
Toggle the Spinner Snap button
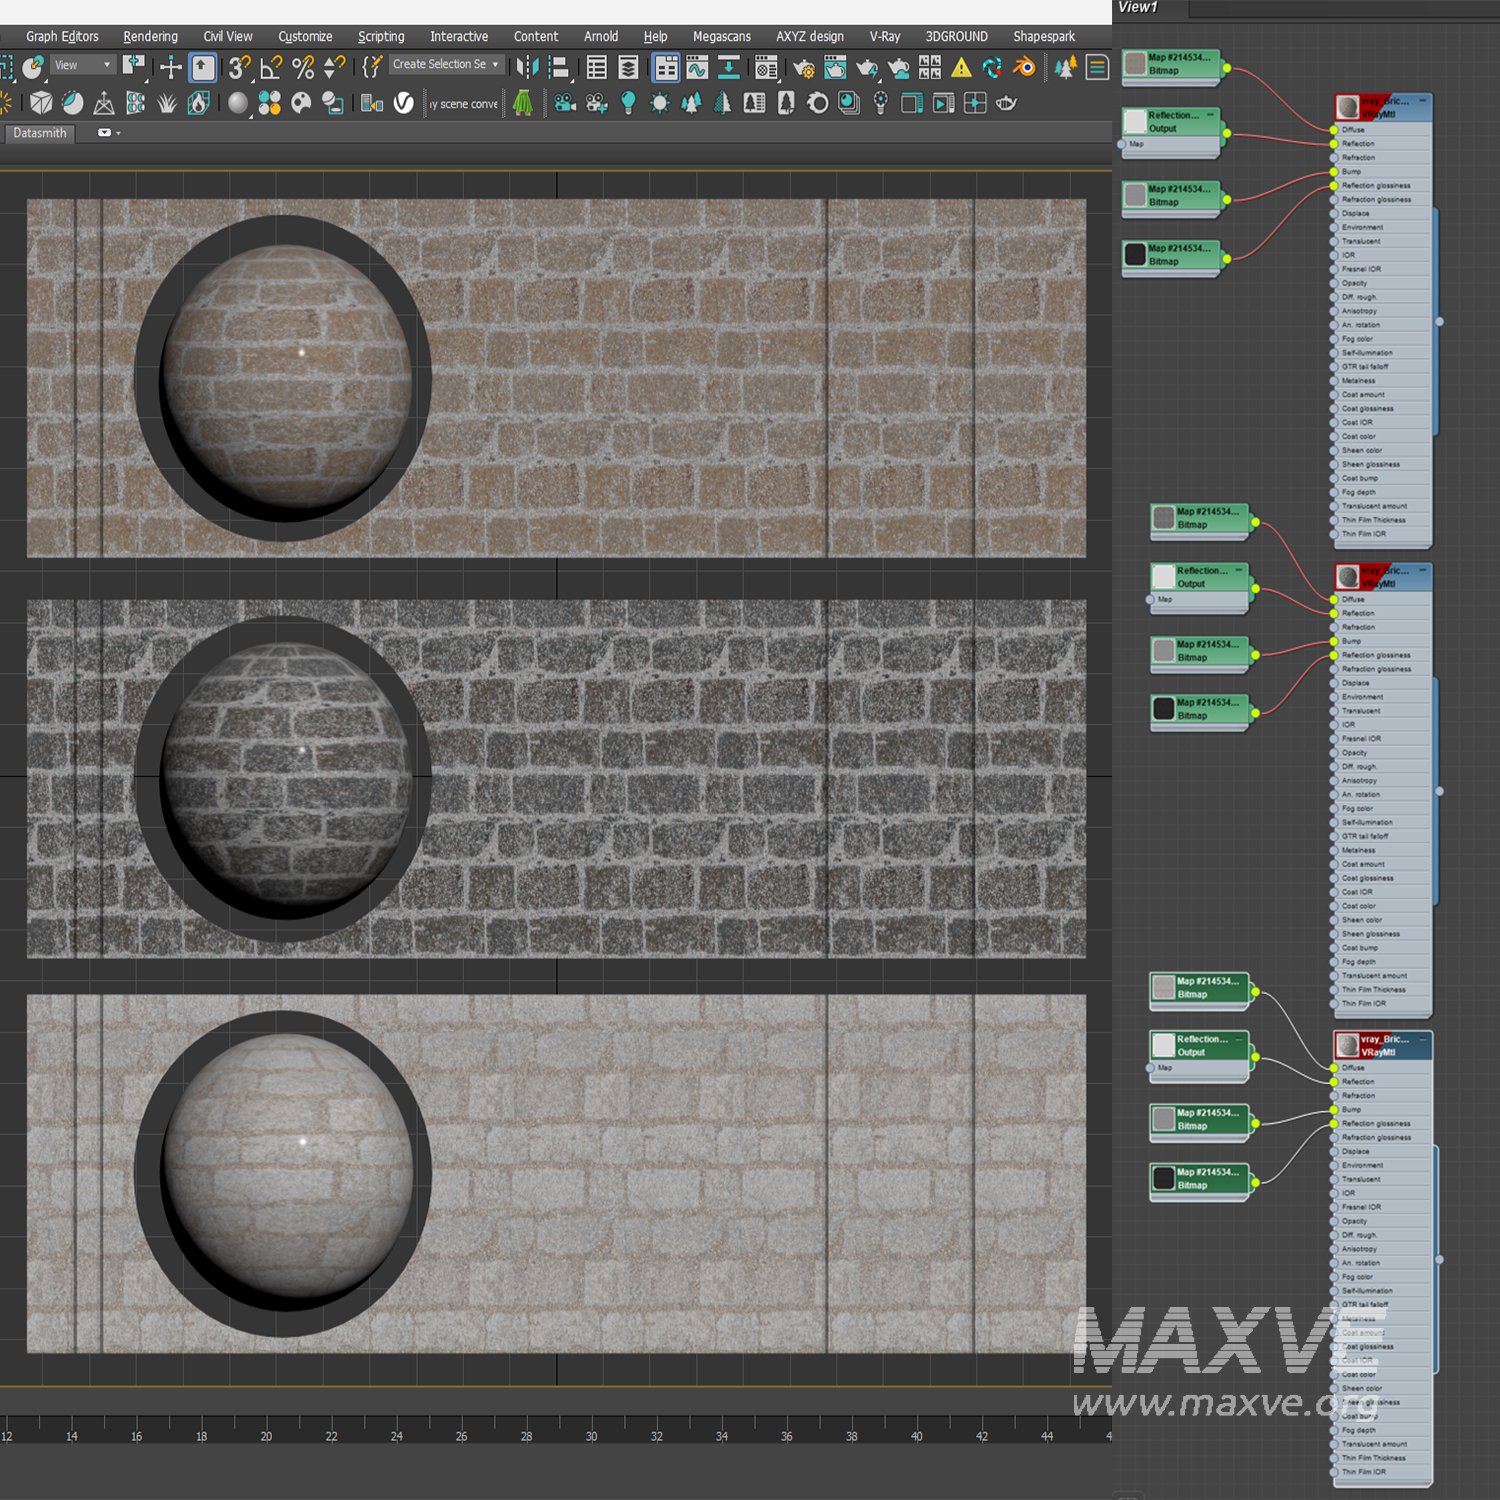(334, 67)
